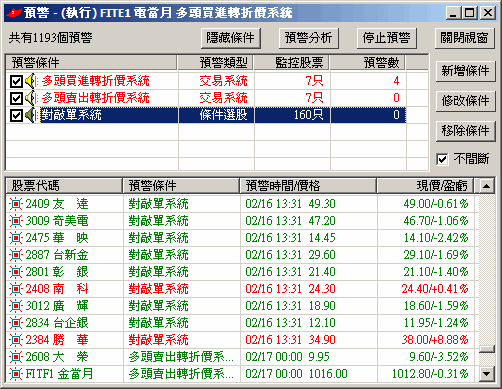This screenshot has height=389, width=502.
Task: Remove condition using 移除條件 button
Action: point(465,131)
